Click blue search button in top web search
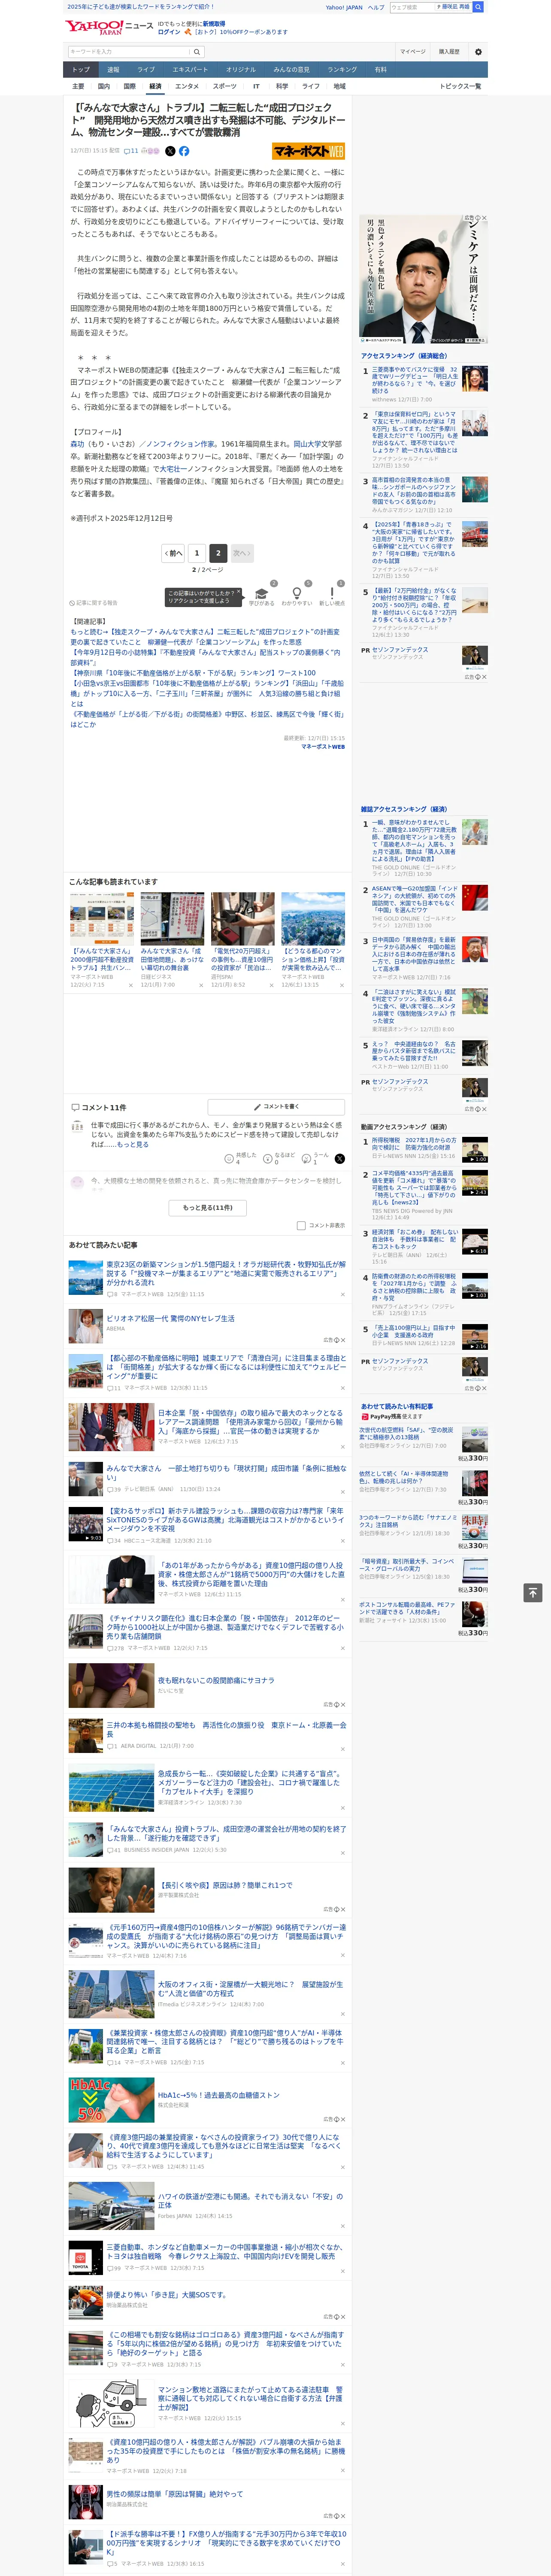This screenshot has width=551, height=2576. [478, 7]
